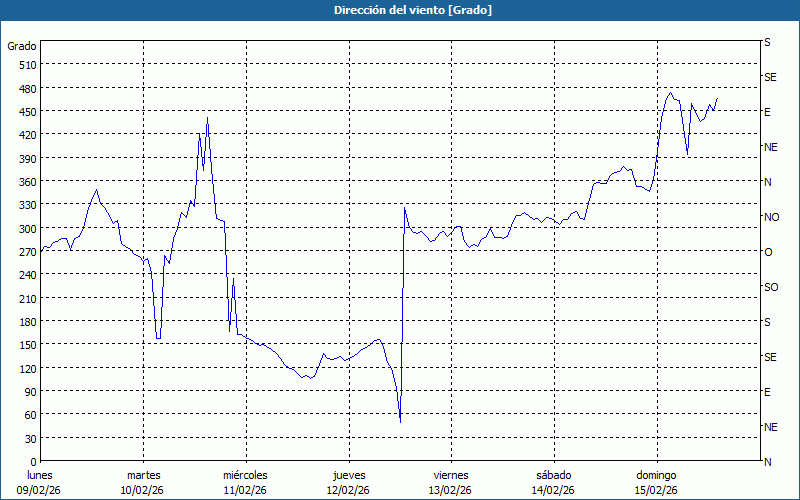The width and height of the screenshot is (800, 500).
Task: Select the 'martes' day label
Action: (144, 474)
